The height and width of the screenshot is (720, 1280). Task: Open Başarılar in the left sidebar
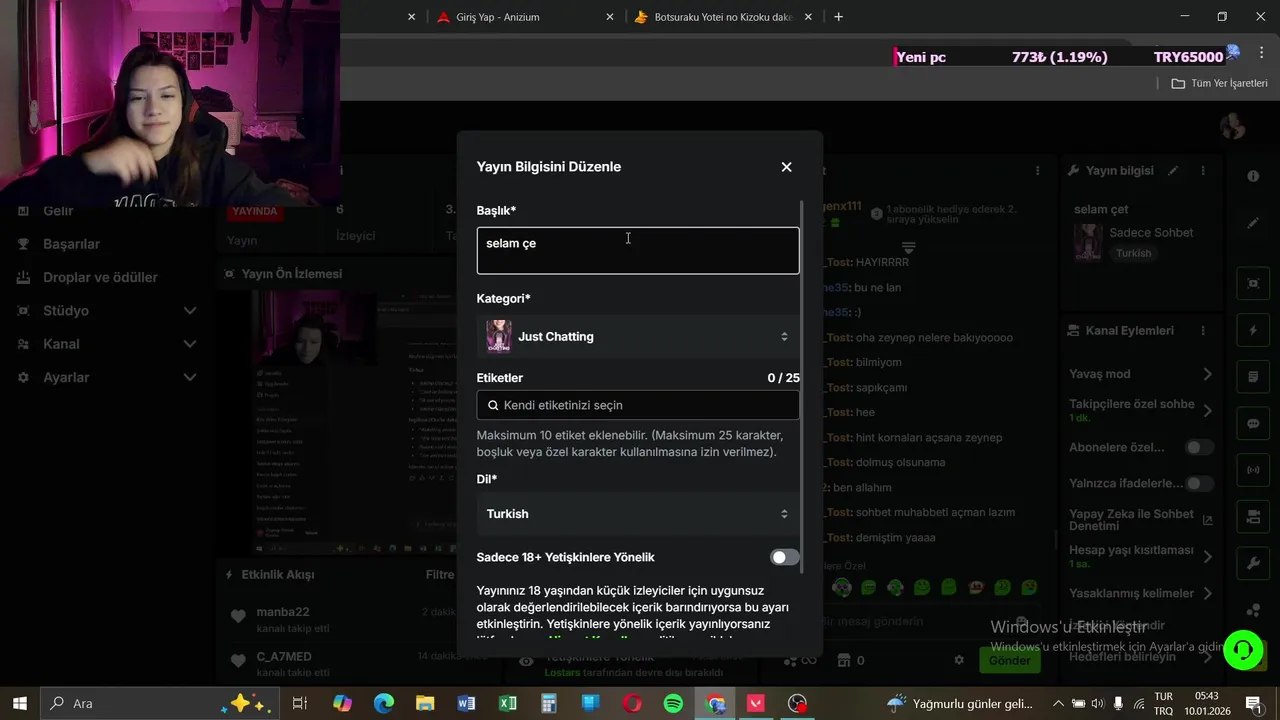pyautogui.click(x=71, y=244)
